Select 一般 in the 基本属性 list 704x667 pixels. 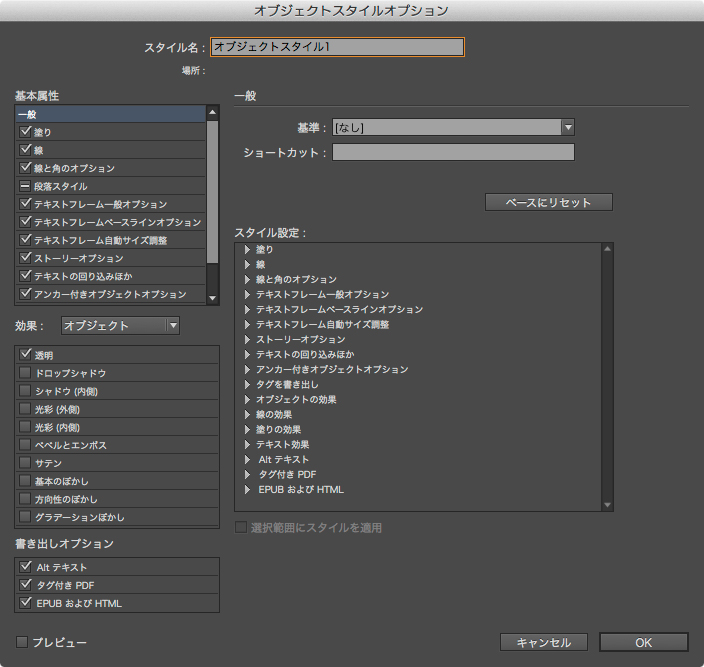(110, 114)
